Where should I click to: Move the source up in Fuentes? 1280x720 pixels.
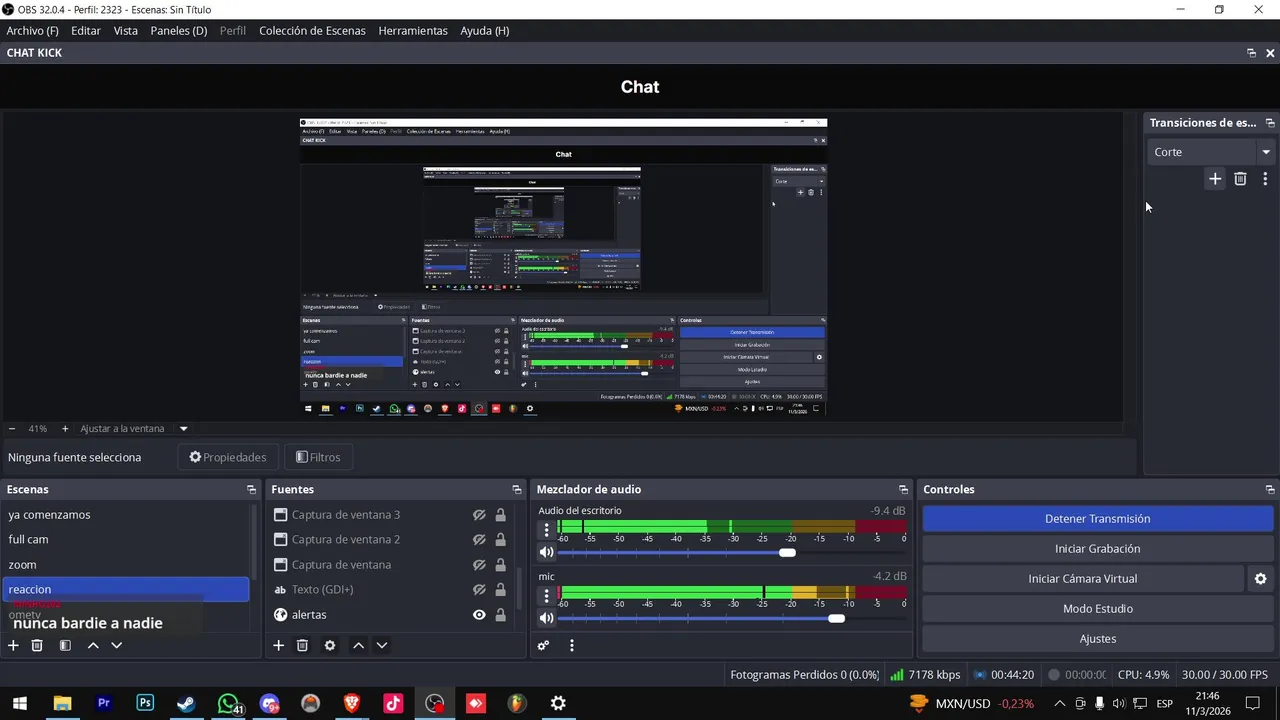point(358,646)
